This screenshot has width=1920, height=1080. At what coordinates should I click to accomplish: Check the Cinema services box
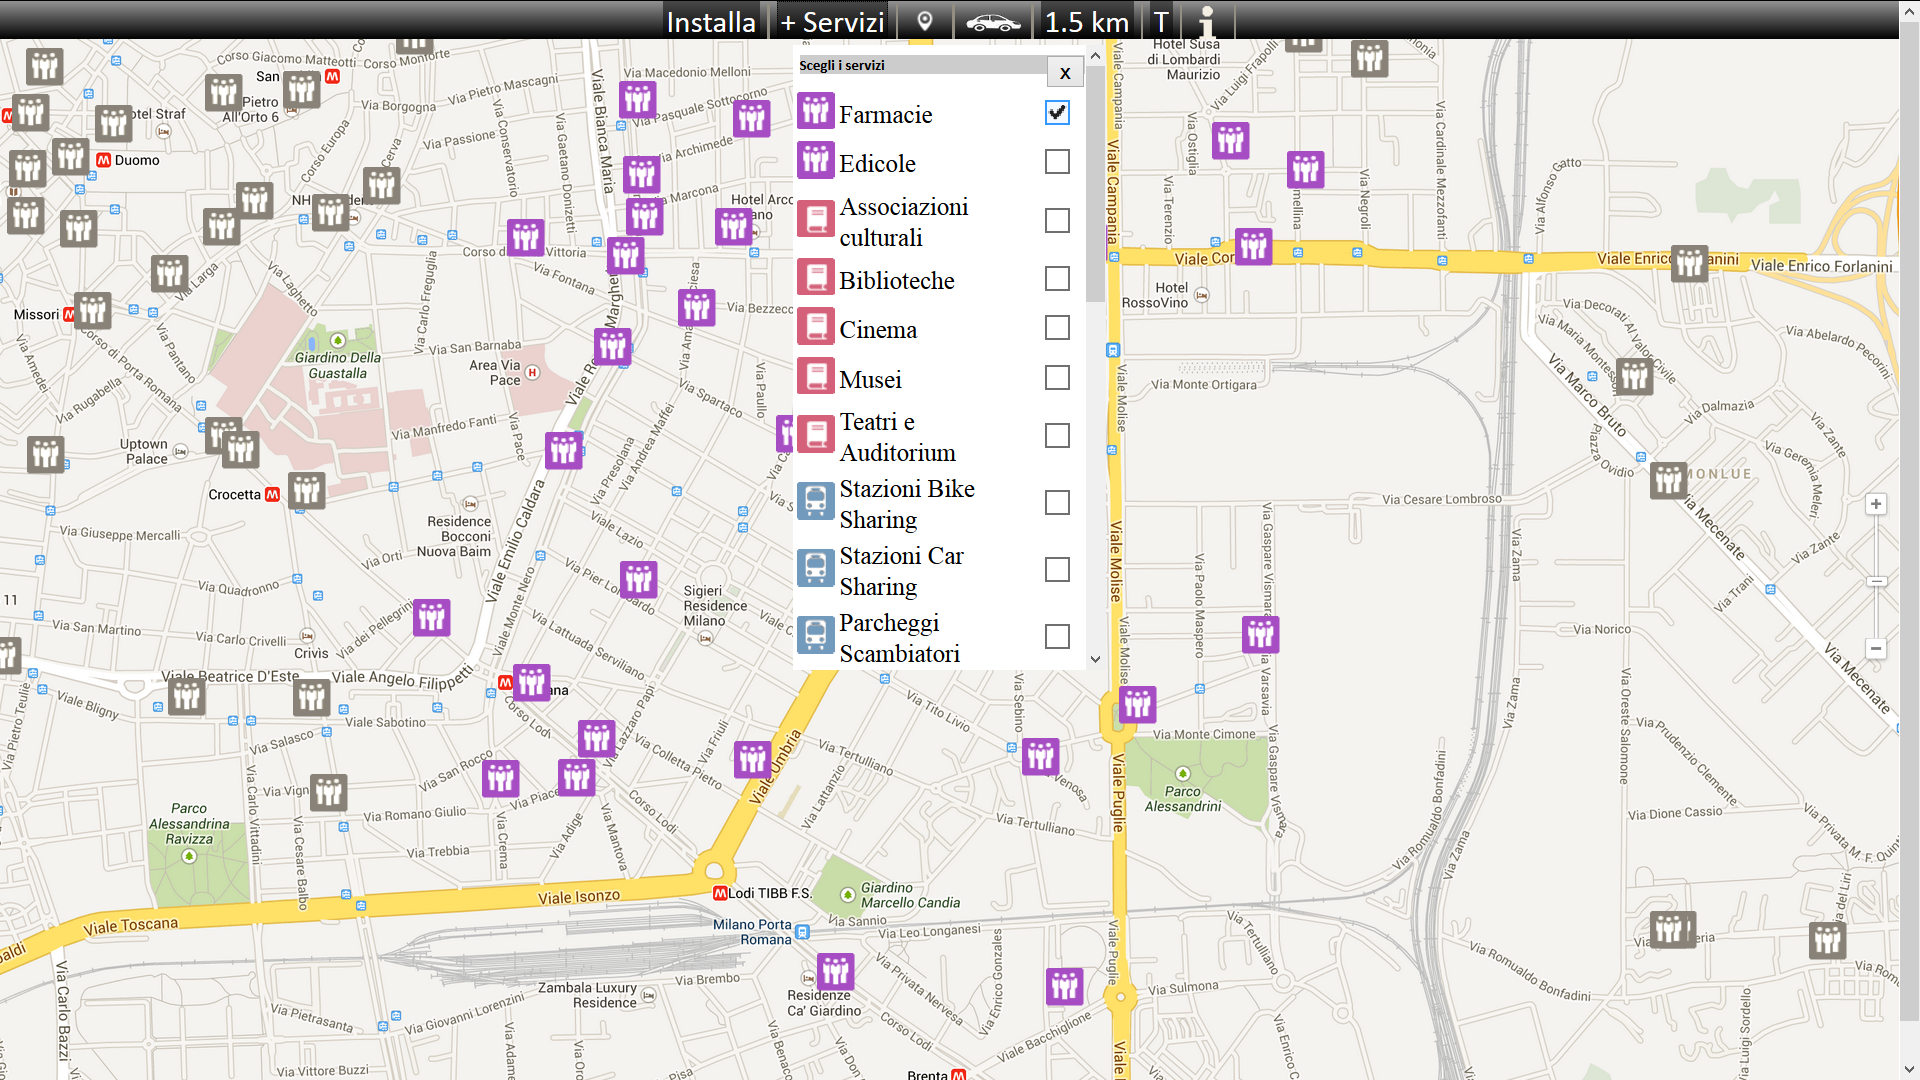1057,328
